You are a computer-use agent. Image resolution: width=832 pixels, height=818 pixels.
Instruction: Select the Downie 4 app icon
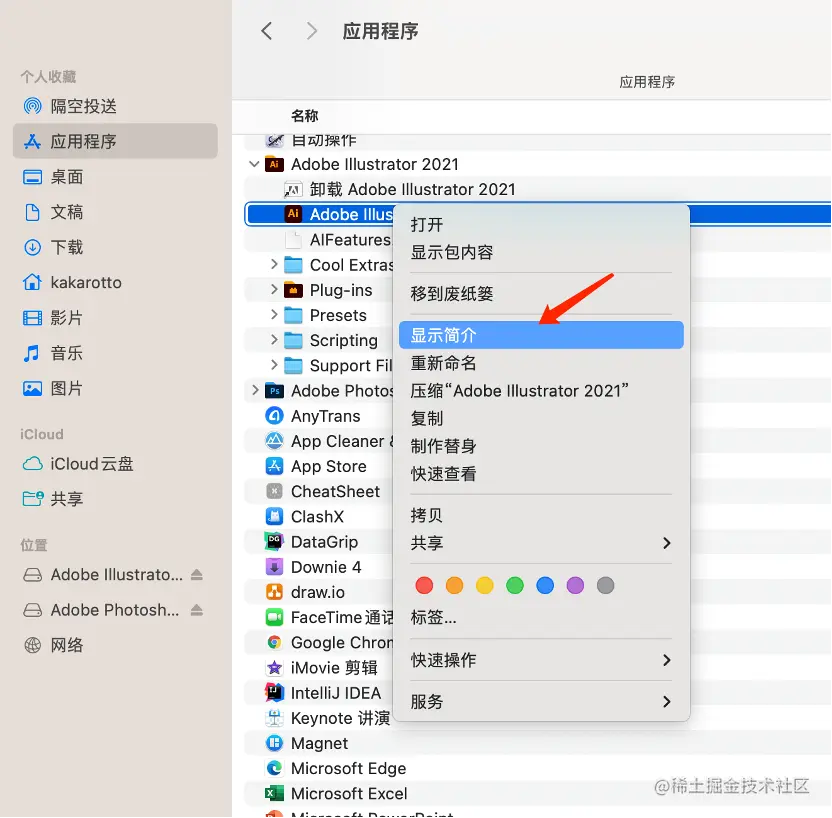click(x=274, y=567)
